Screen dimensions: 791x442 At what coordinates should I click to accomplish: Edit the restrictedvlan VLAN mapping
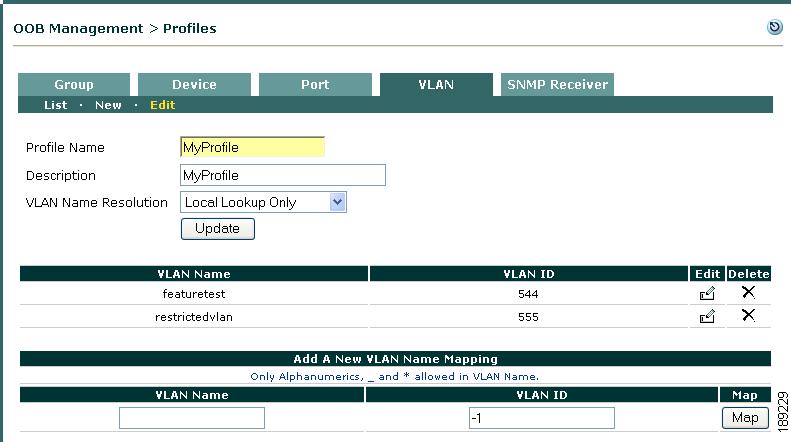[707, 316]
